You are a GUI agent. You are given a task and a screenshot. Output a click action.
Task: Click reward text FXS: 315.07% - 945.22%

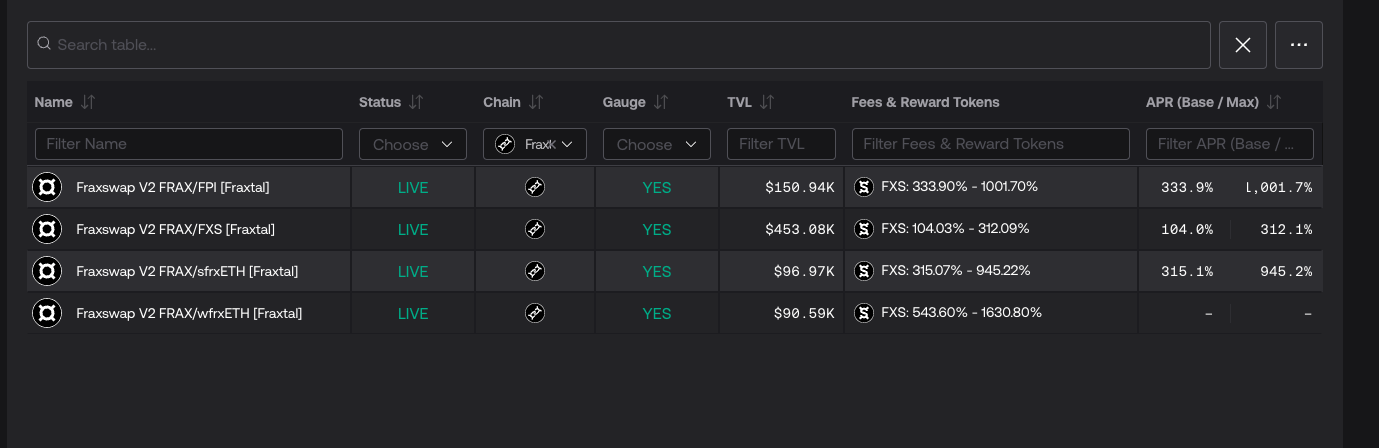(956, 271)
